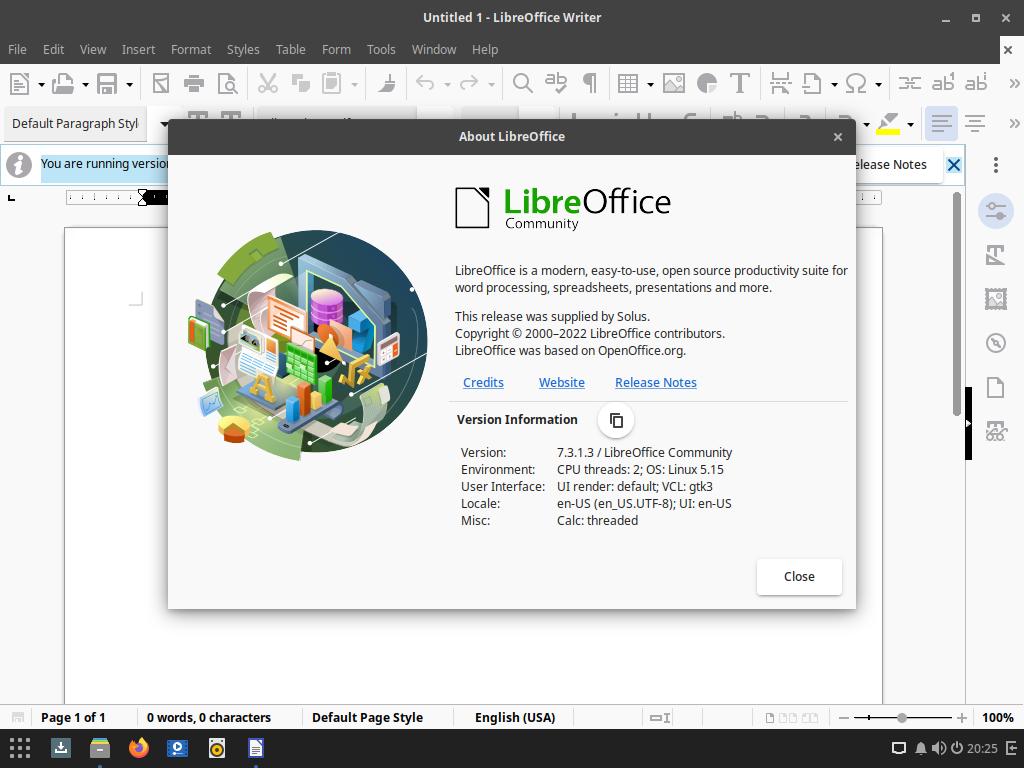Launch Firefox from the taskbar

138,748
